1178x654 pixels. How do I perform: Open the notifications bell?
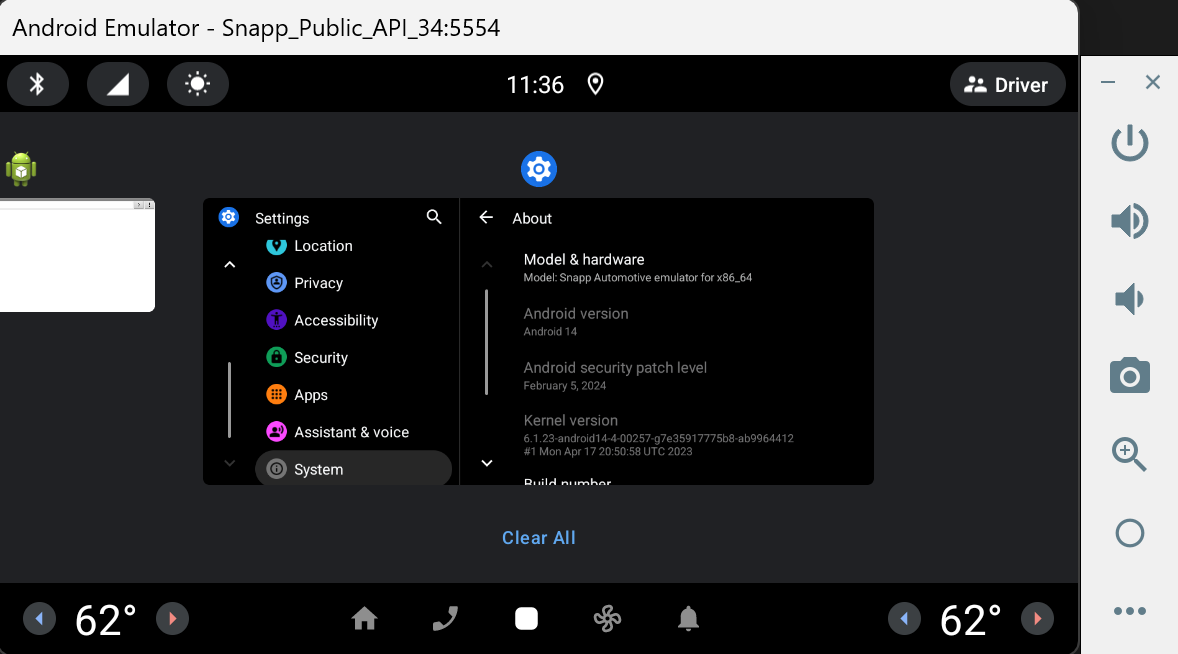(688, 619)
